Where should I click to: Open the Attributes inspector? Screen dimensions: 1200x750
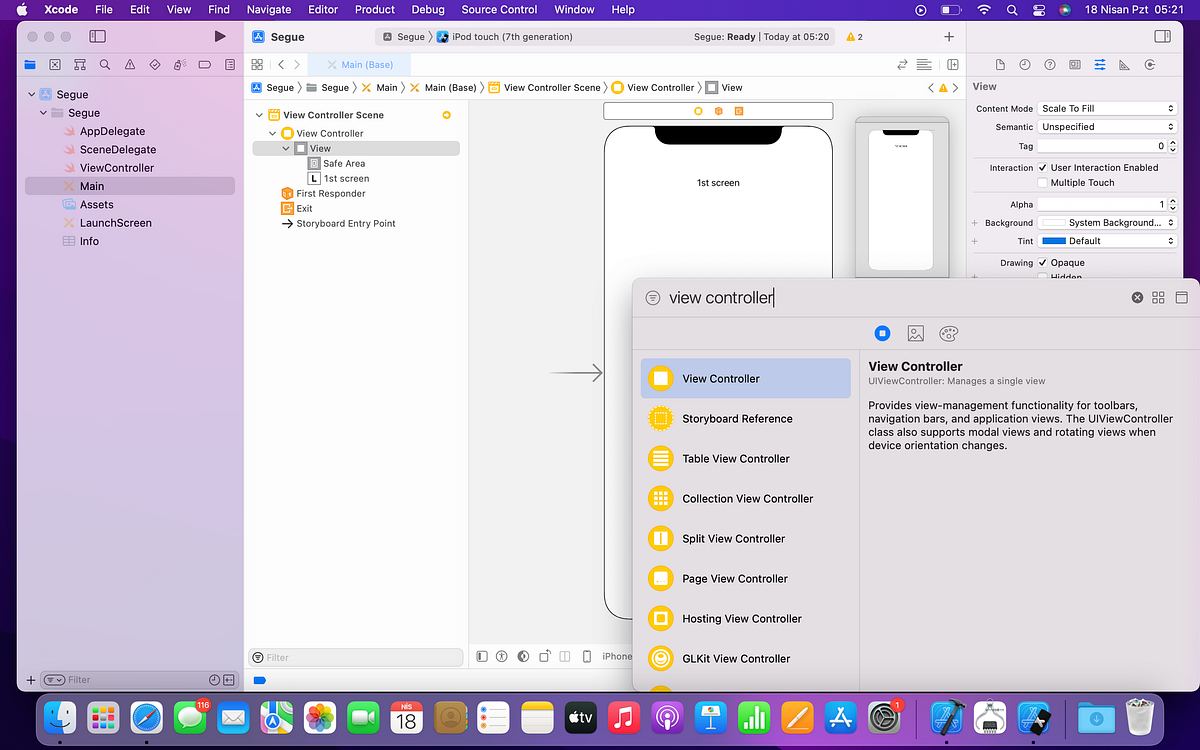click(1099, 64)
